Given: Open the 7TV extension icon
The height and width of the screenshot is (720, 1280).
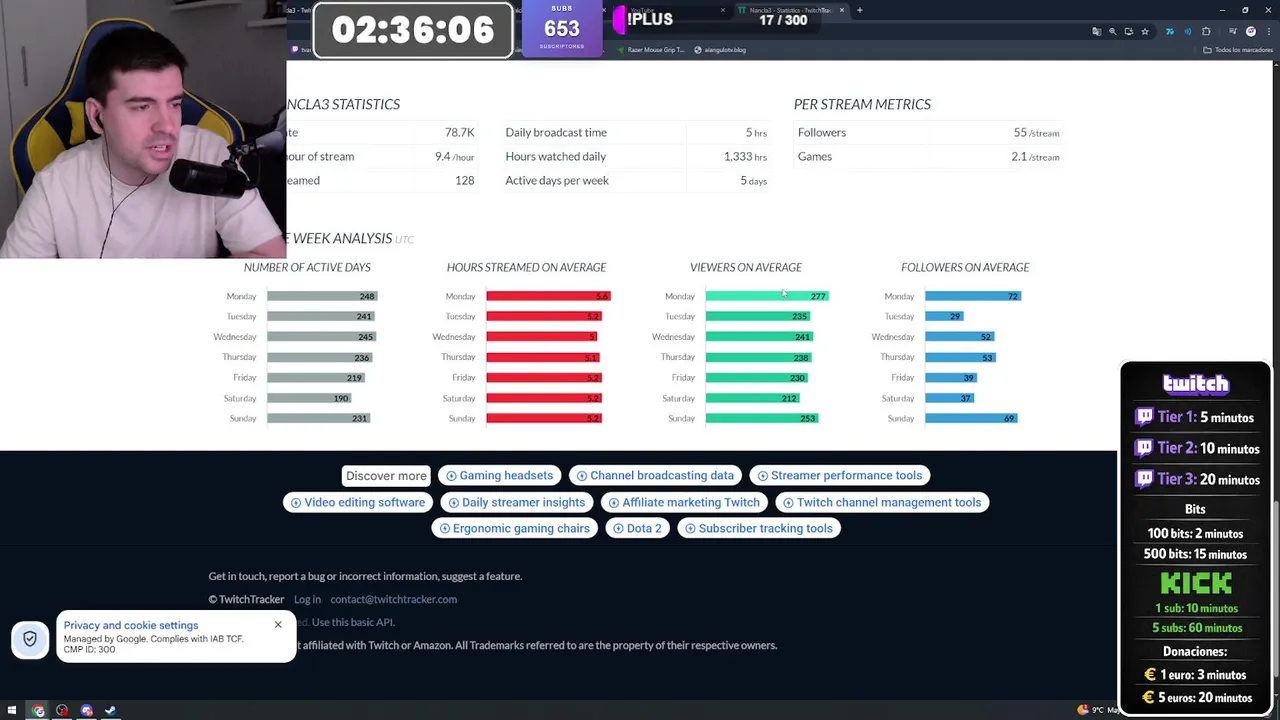Looking at the screenshot, I should click(1170, 31).
